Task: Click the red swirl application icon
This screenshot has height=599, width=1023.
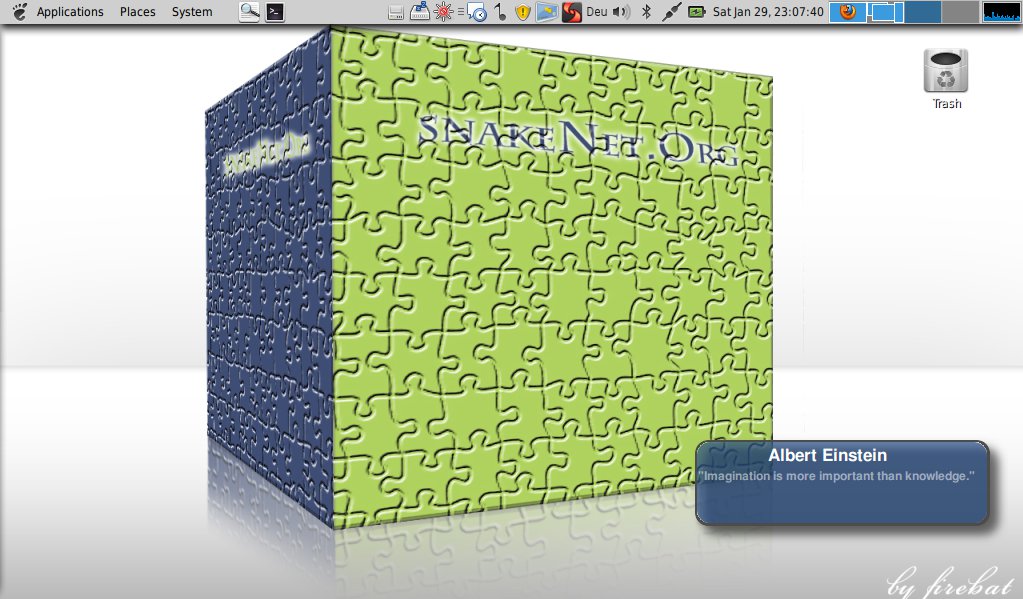Action: [x=572, y=12]
